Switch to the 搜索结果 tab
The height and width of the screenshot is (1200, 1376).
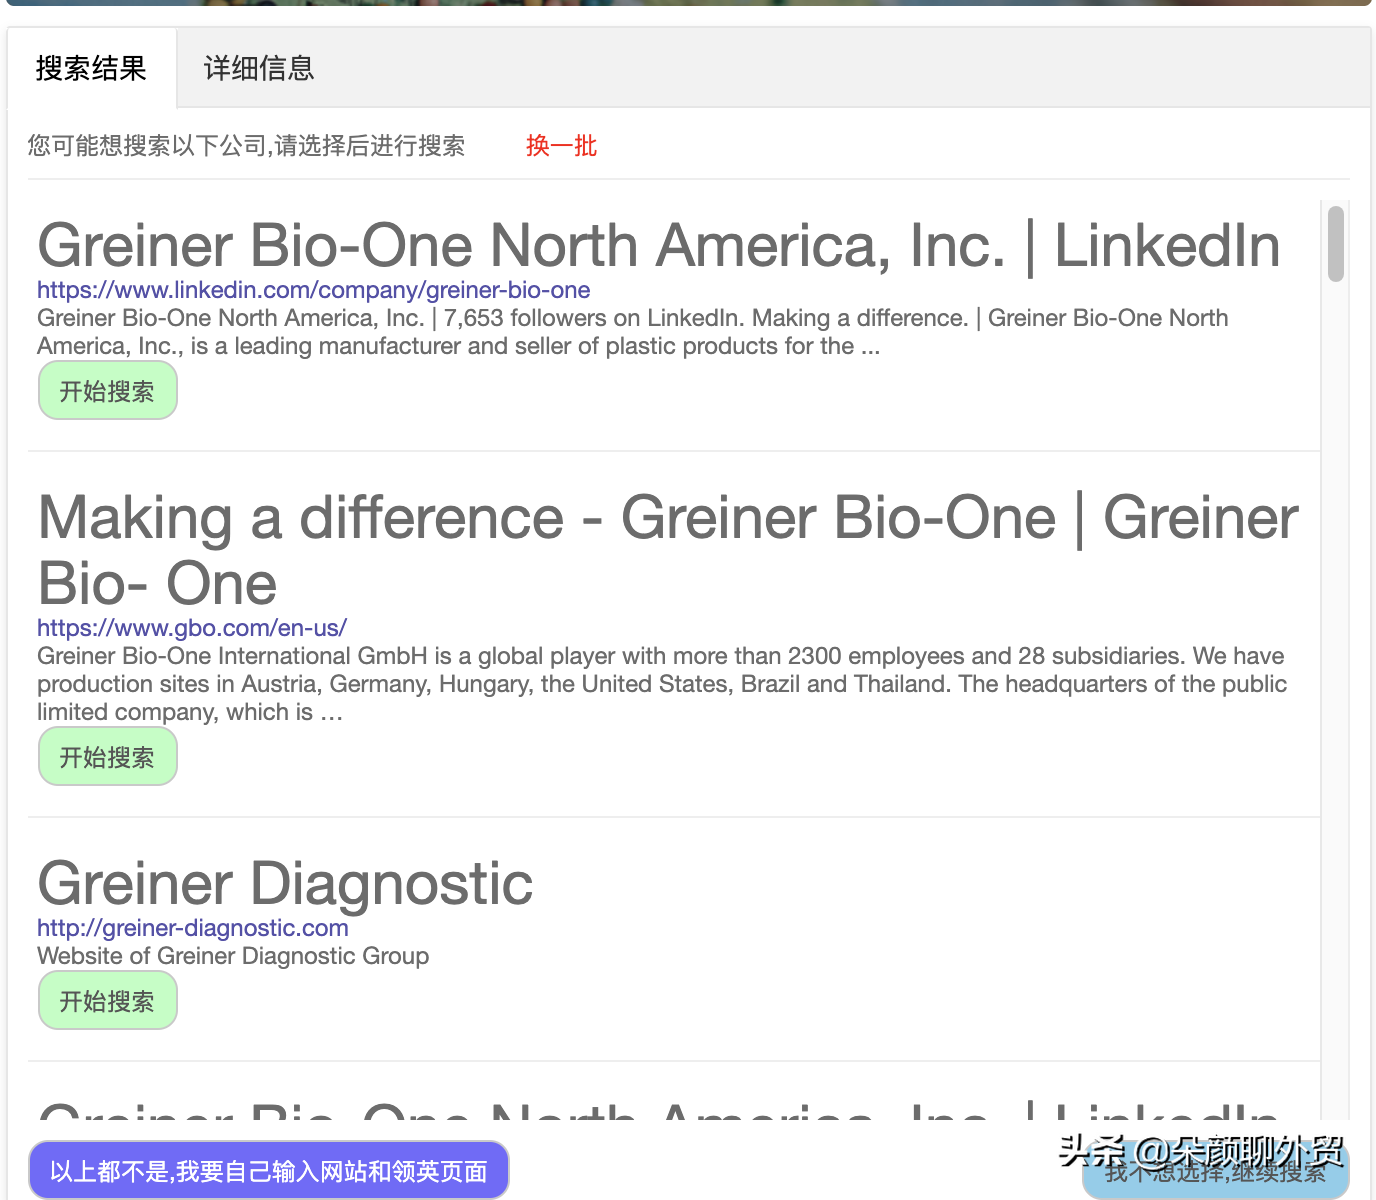(x=92, y=68)
